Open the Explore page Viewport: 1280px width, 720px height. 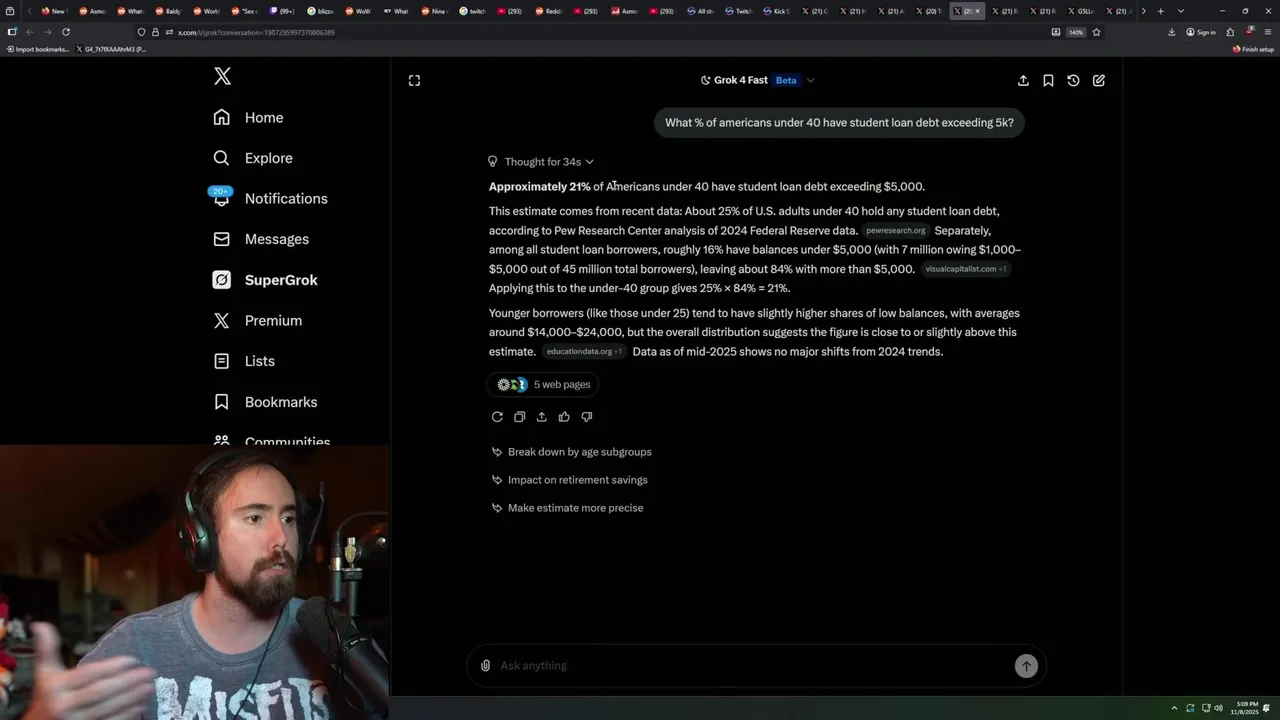click(253, 158)
